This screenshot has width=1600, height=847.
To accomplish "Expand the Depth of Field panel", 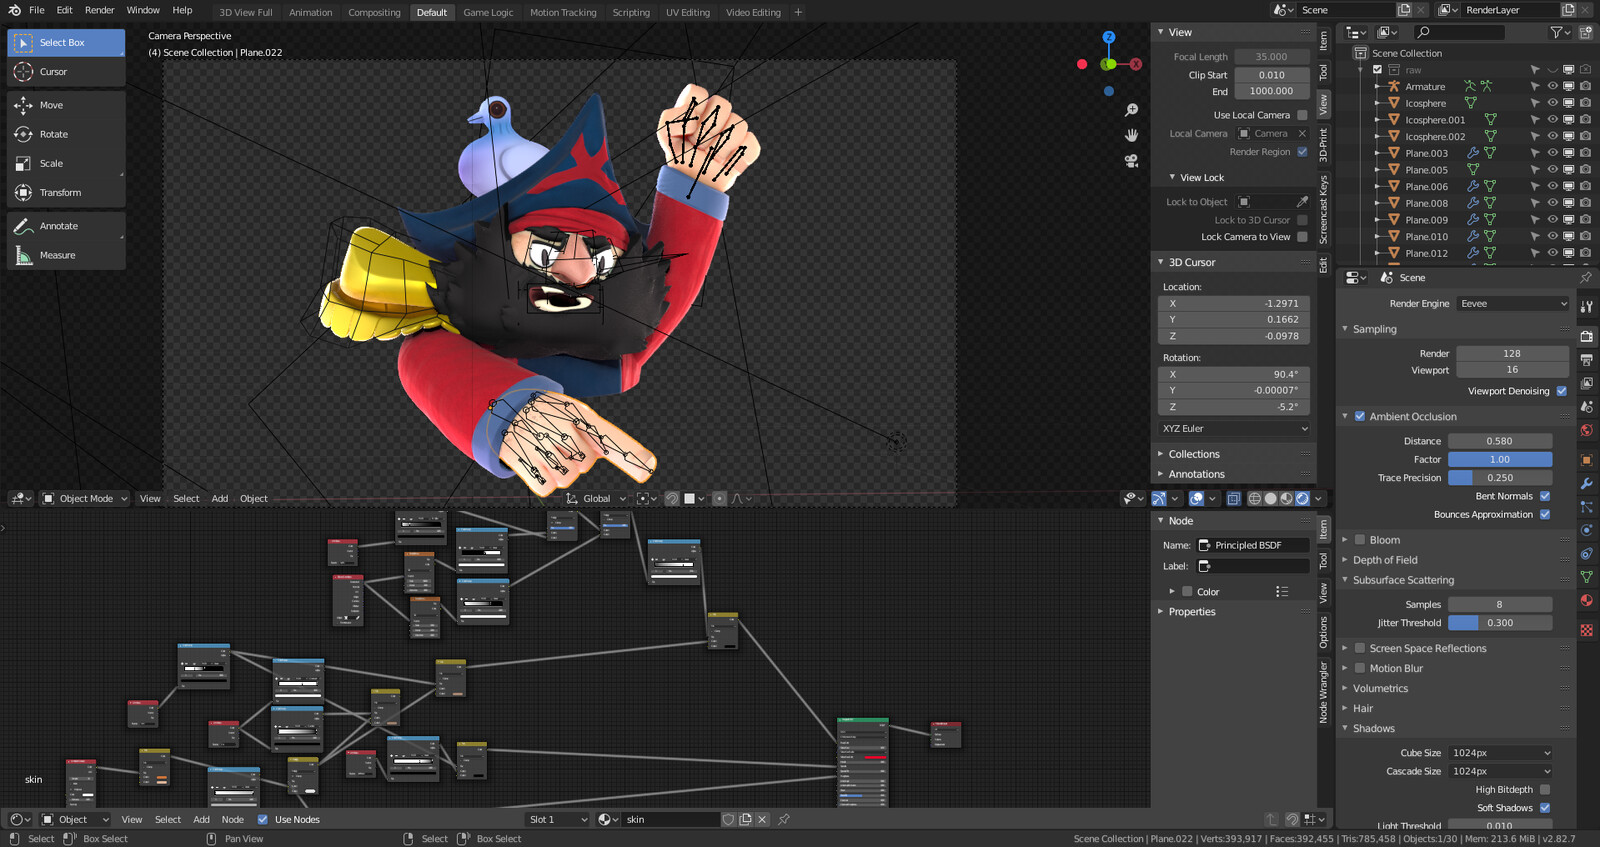I will tap(1385, 560).
